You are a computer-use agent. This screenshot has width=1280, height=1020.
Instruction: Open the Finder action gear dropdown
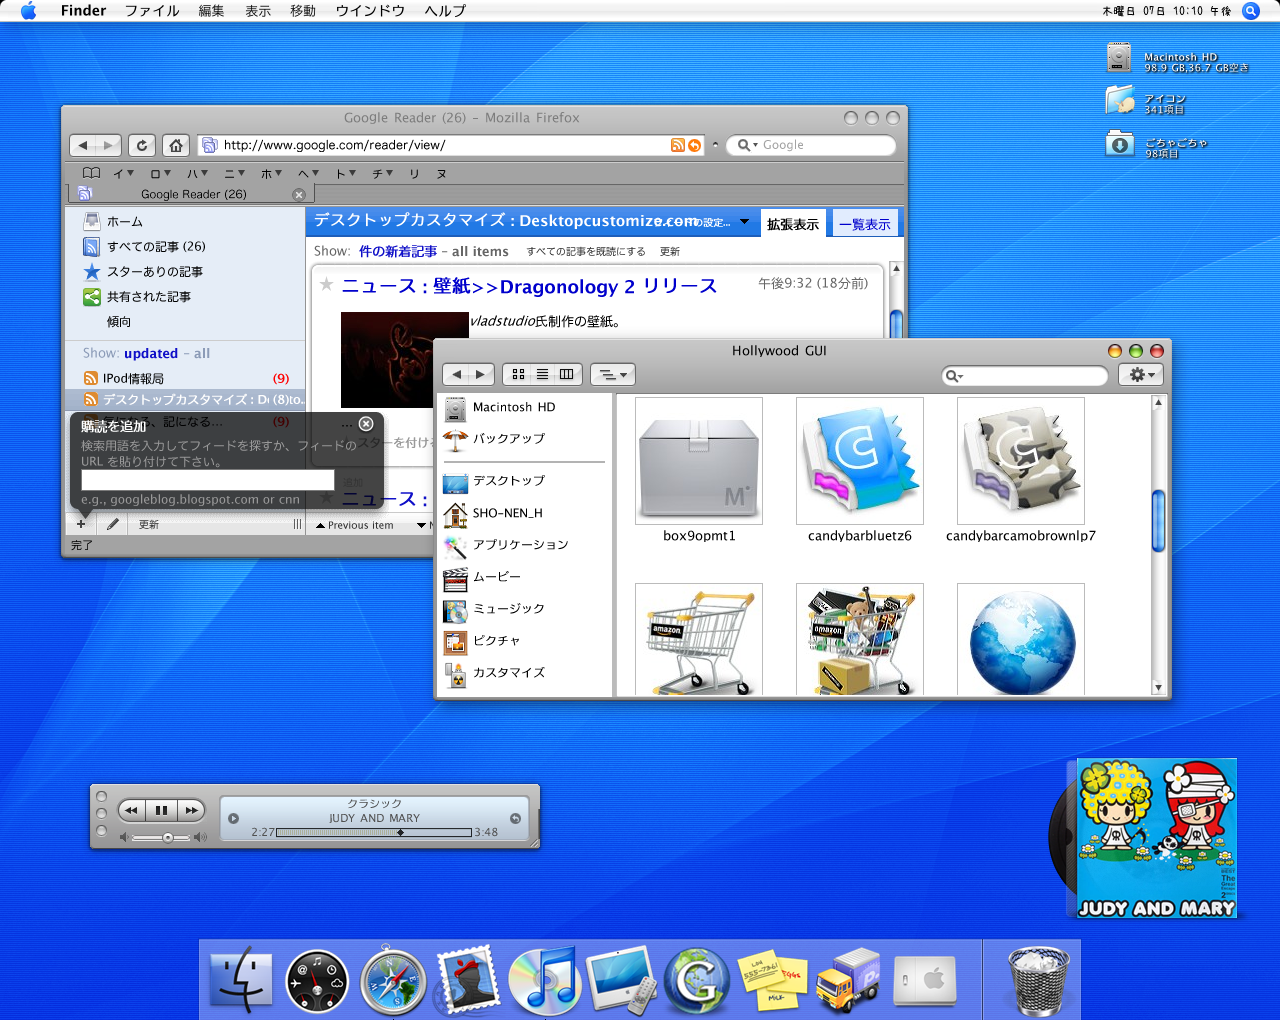coord(1141,374)
